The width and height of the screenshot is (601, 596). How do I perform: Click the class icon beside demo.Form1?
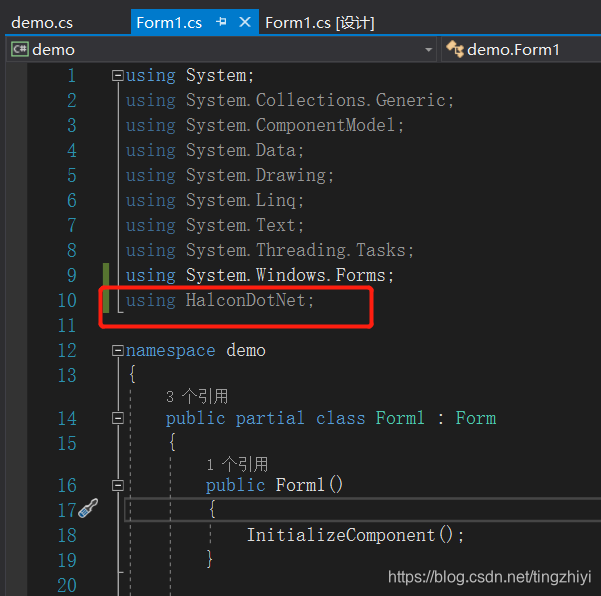[455, 49]
